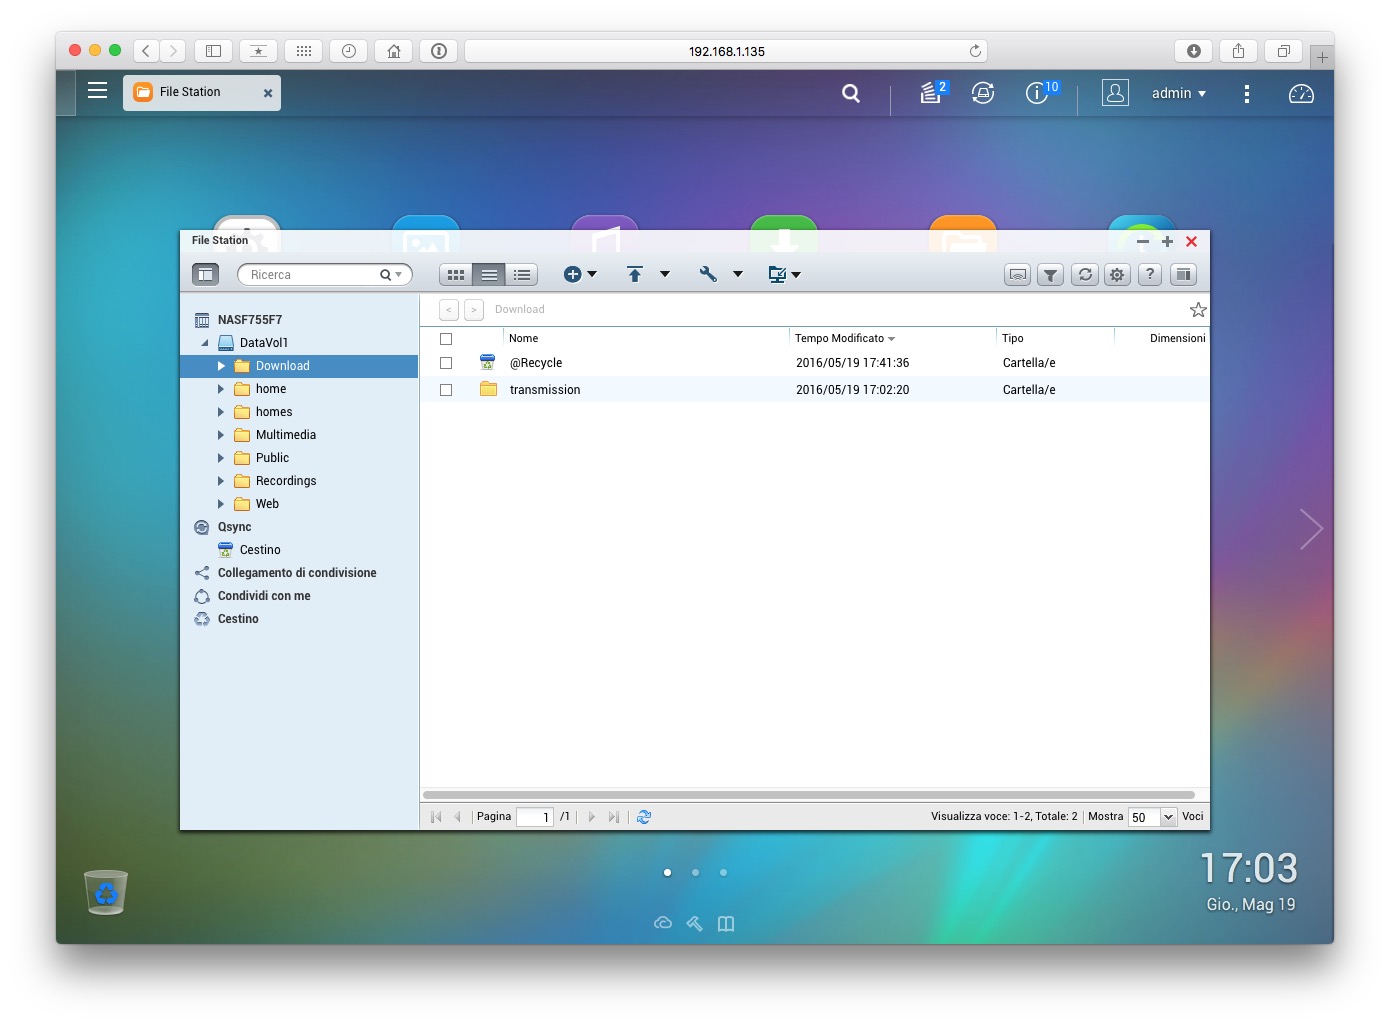Open the browser downloads button
The image size is (1390, 1024).
[1194, 51]
